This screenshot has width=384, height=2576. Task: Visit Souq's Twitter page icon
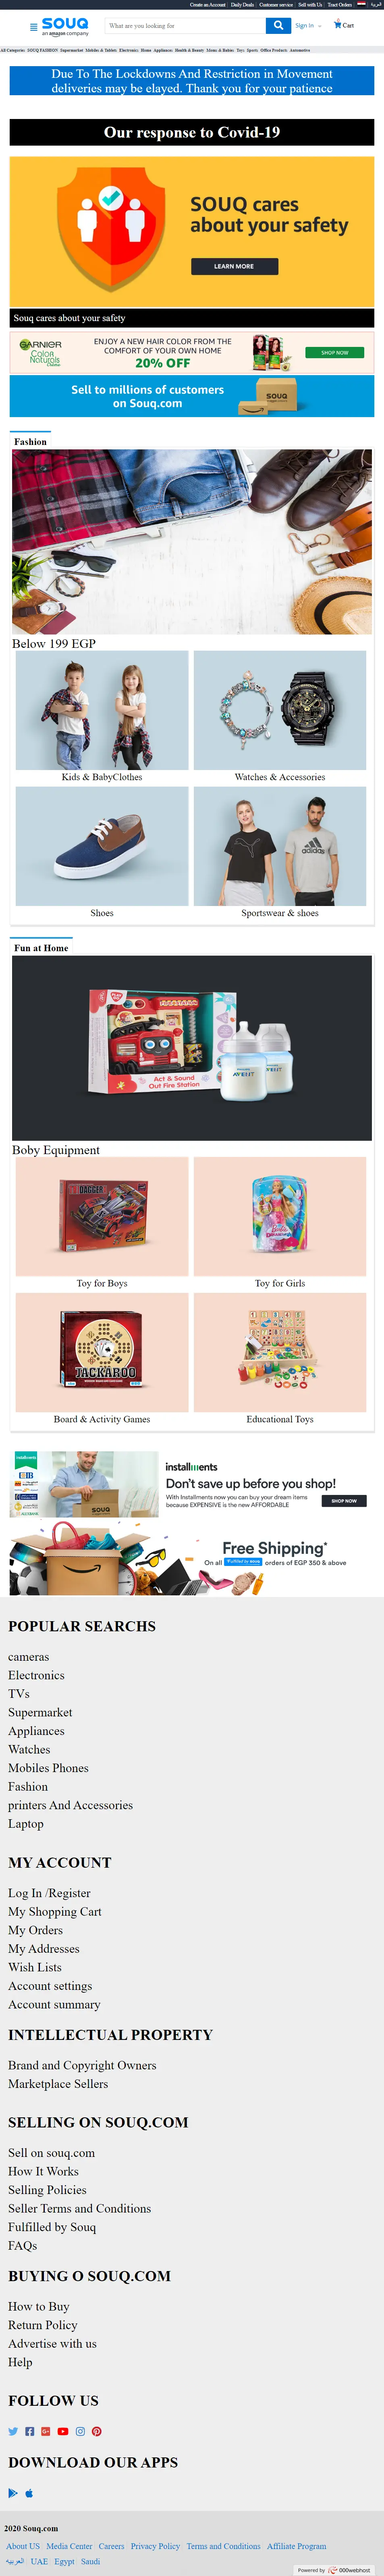pyautogui.click(x=13, y=2431)
